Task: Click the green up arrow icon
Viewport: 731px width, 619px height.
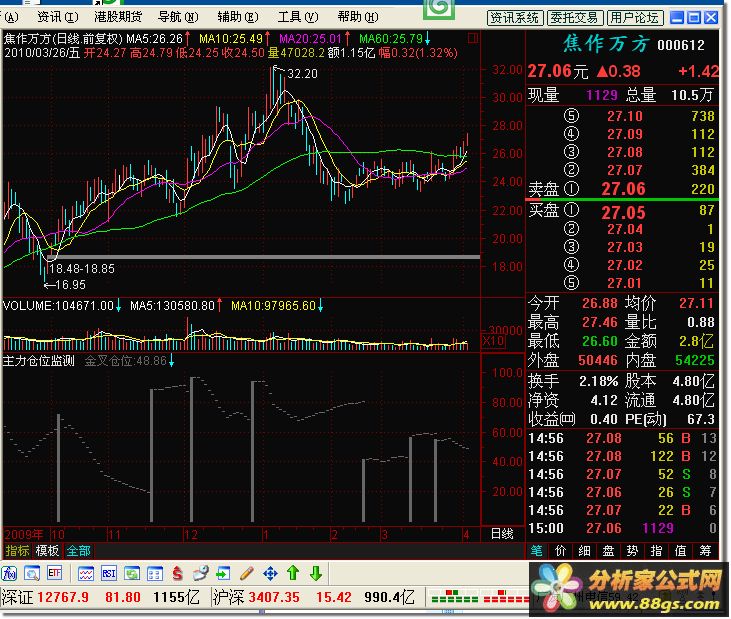Action: 293,574
